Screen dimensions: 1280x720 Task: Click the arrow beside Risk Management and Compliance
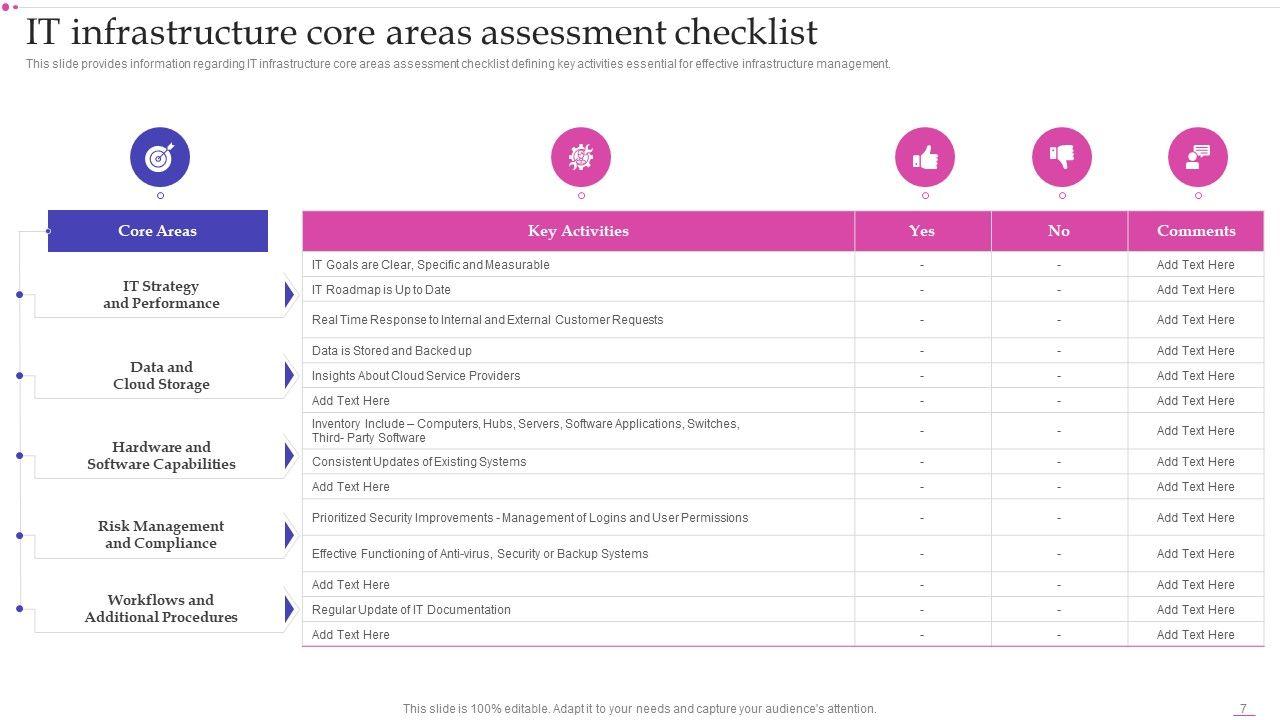pos(289,535)
